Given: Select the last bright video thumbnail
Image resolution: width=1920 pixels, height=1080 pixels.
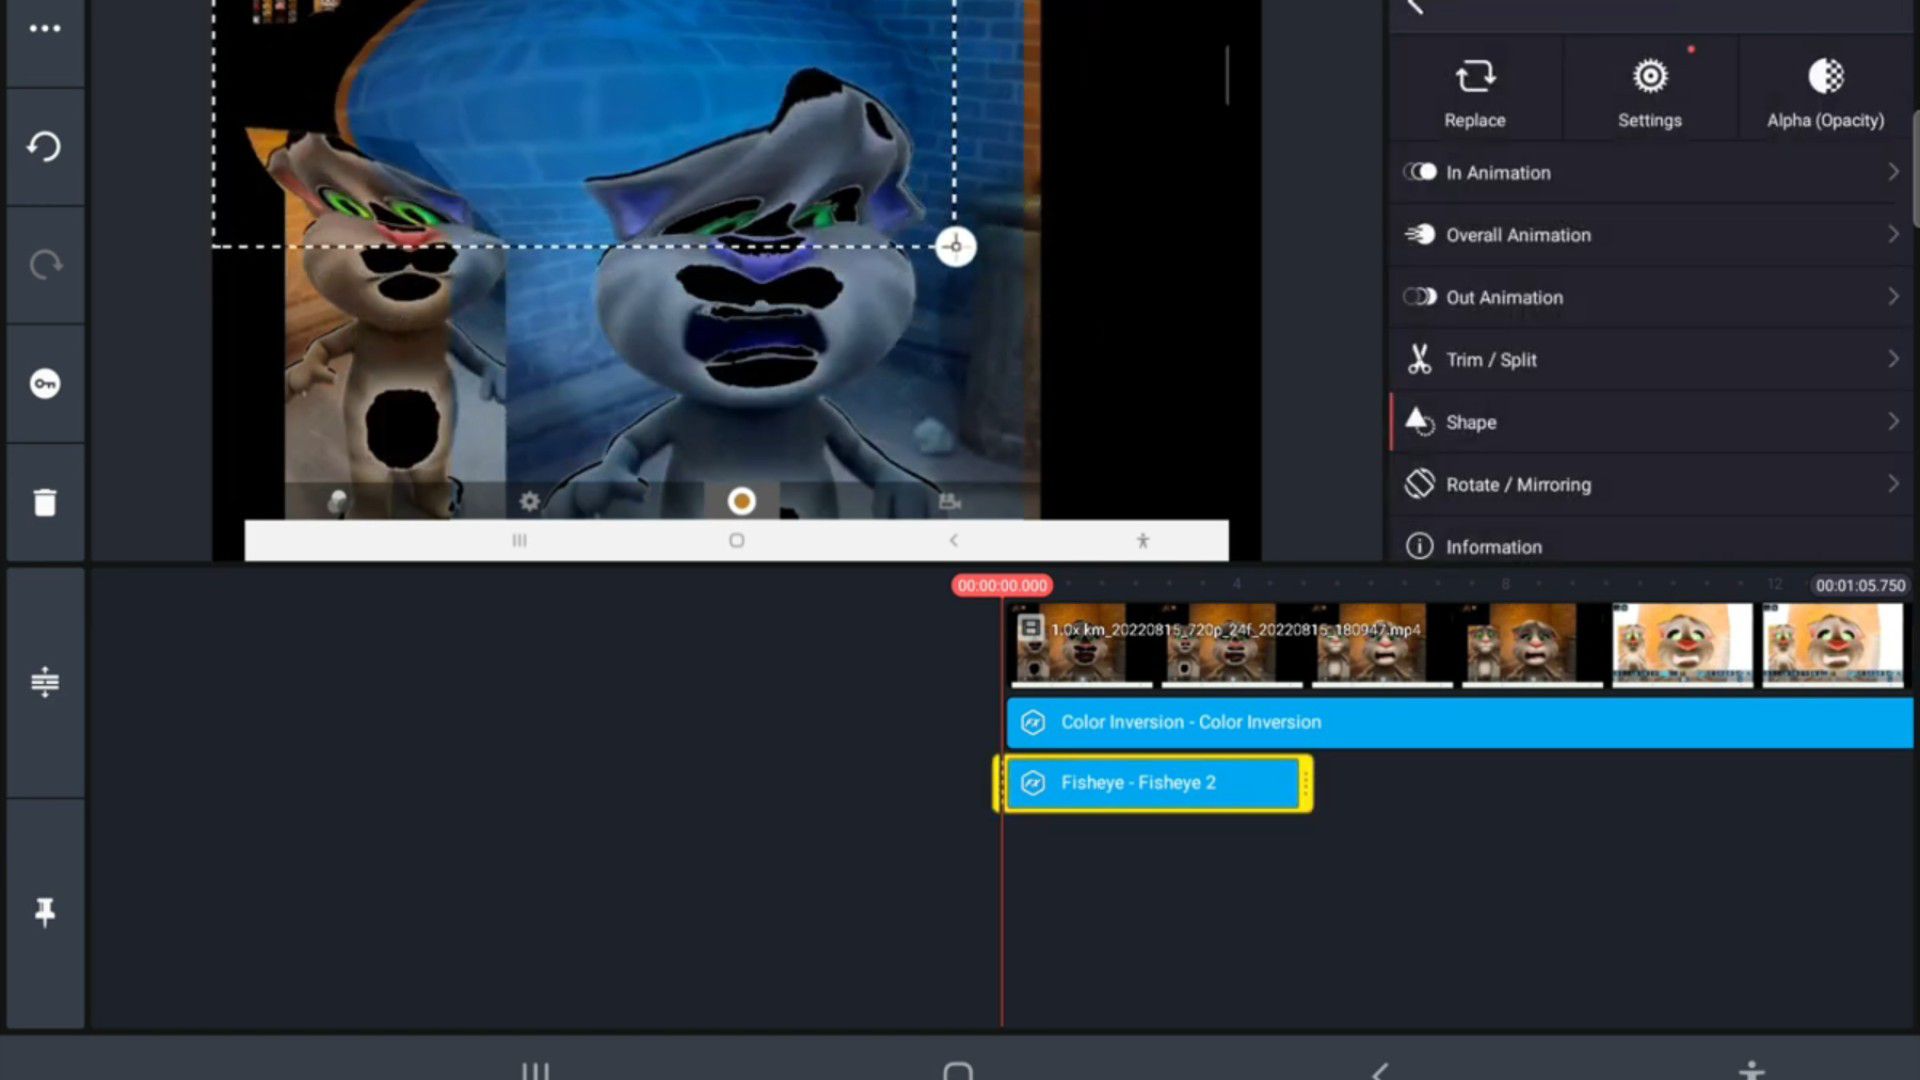Looking at the screenshot, I should tap(1832, 644).
